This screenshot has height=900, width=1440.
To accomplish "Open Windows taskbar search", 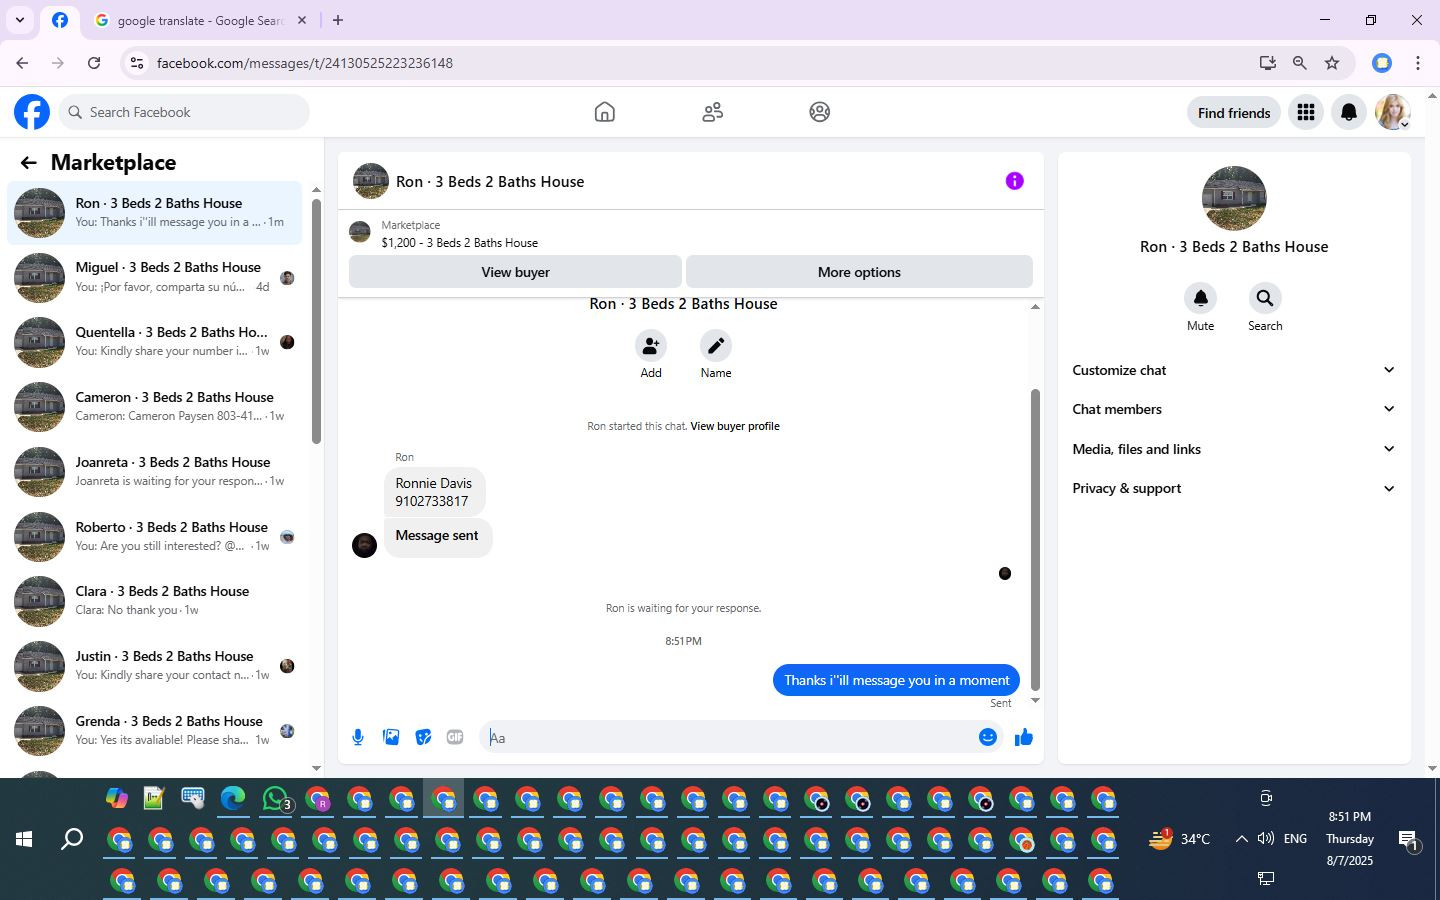I will 72,839.
